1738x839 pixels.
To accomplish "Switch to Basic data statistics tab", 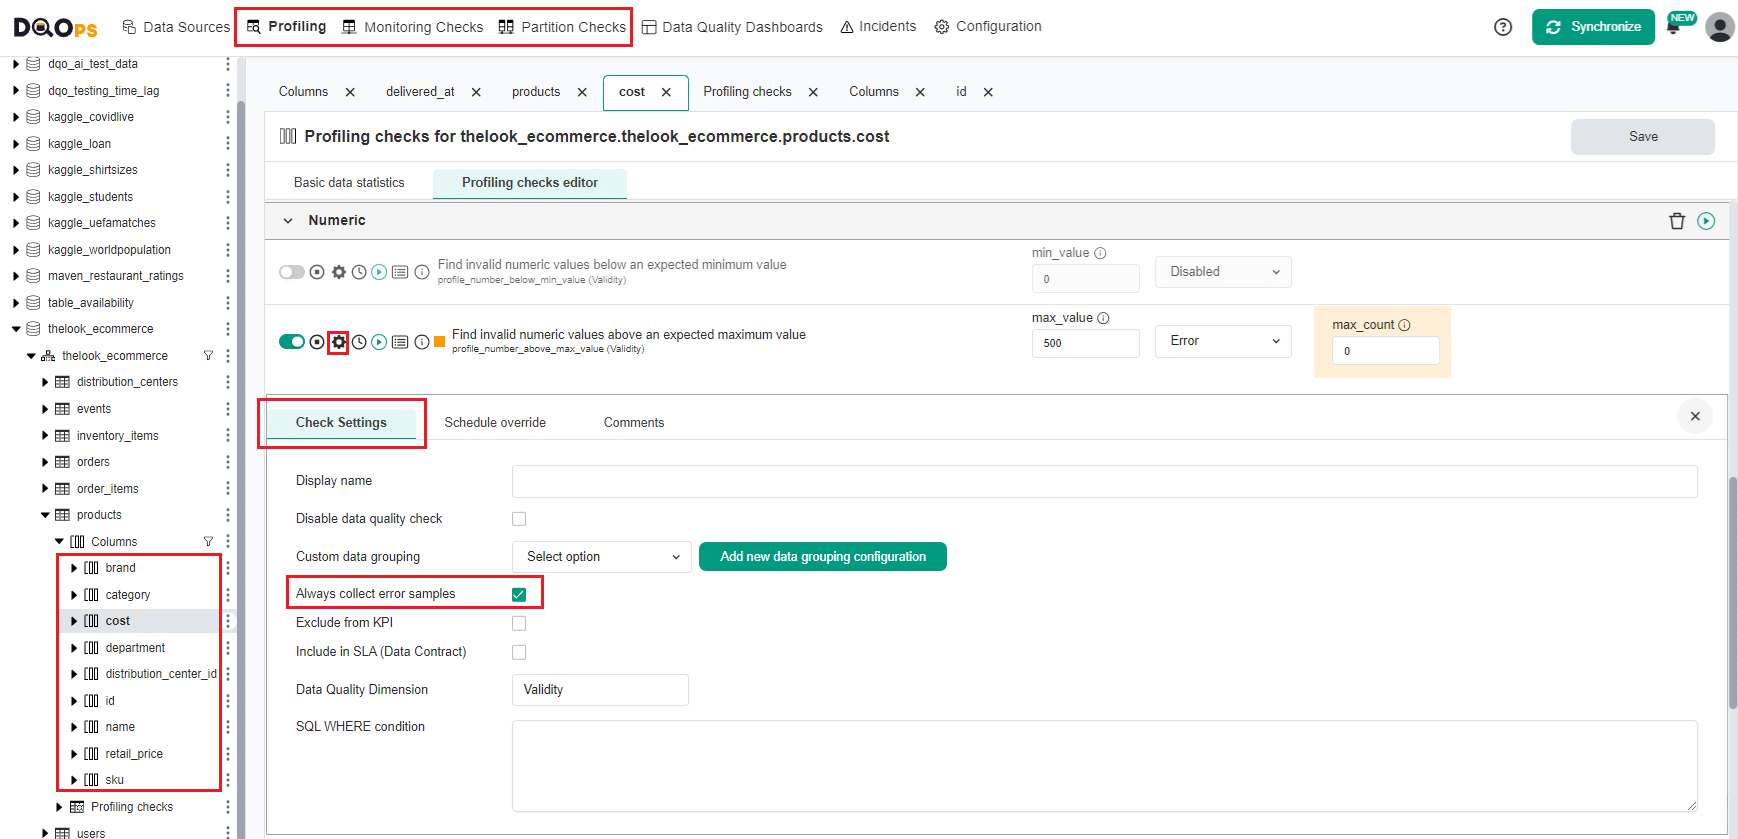I will pyautogui.click(x=349, y=183).
